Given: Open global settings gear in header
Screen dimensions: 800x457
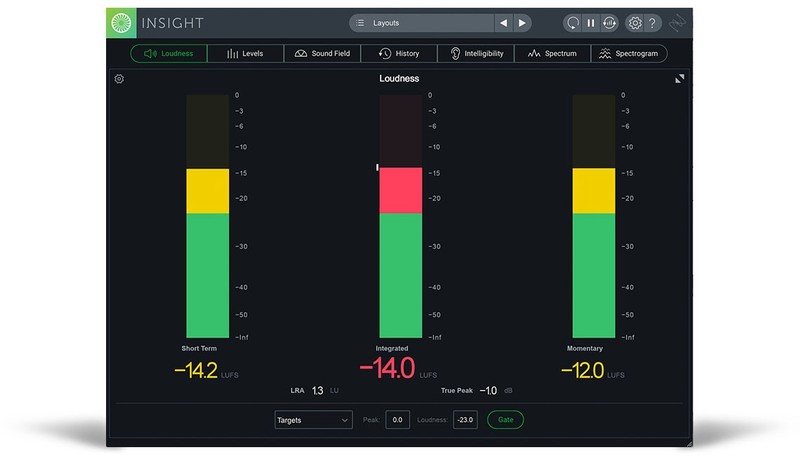Looking at the screenshot, I should (x=635, y=23).
